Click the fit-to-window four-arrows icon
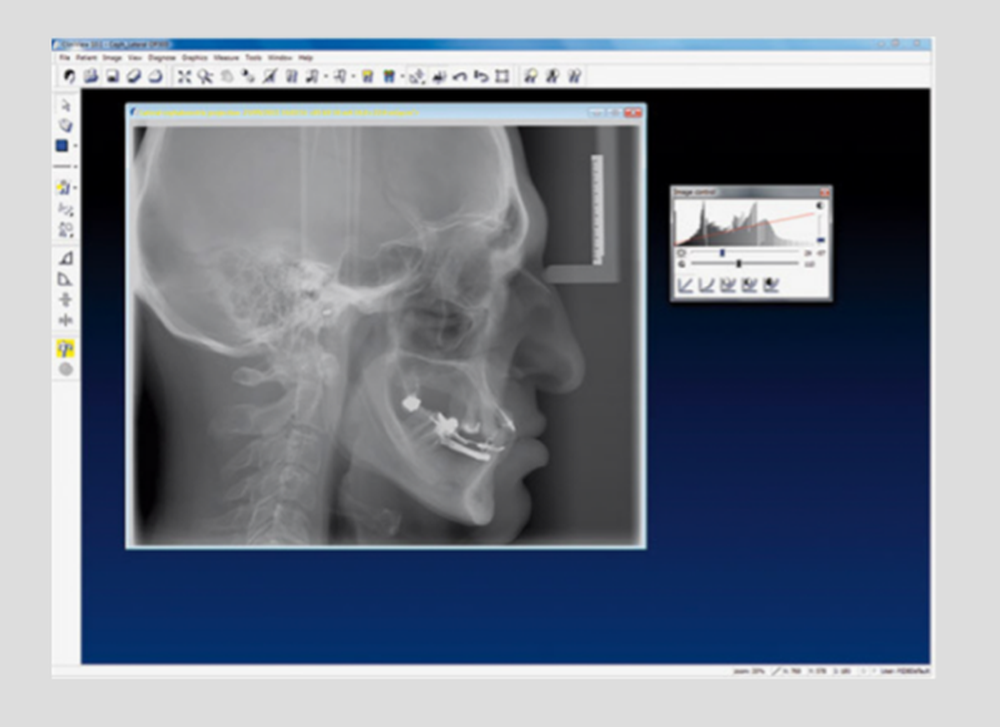1000x727 pixels. tap(184, 77)
